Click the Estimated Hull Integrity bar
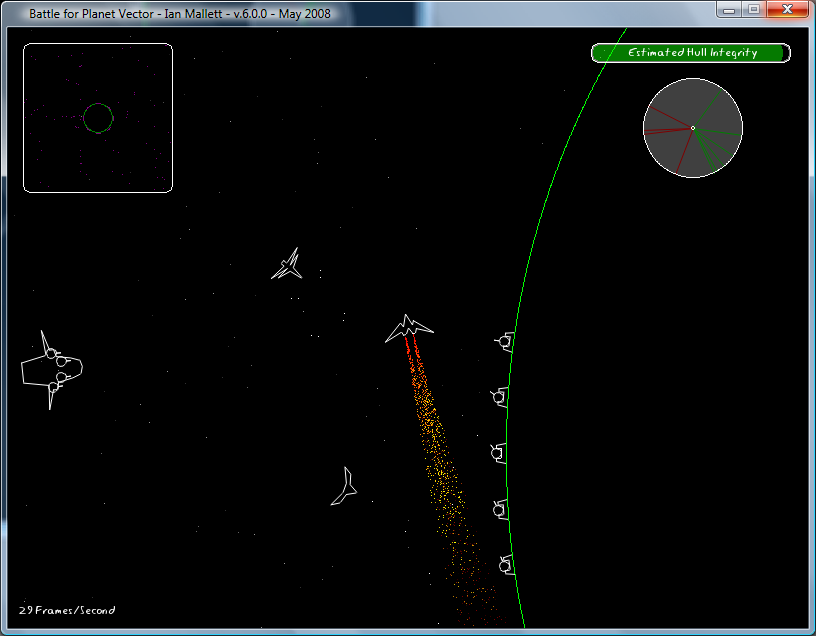Image resolution: width=816 pixels, height=636 pixels. (x=691, y=53)
